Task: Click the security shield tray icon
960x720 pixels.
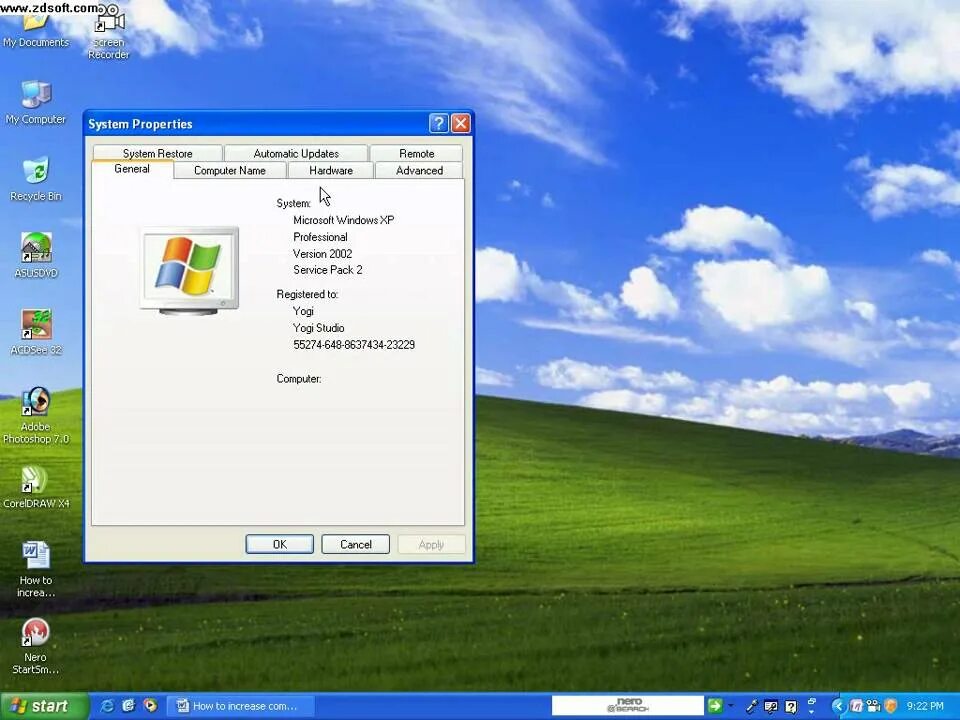Action: click(x=891, y=706)
